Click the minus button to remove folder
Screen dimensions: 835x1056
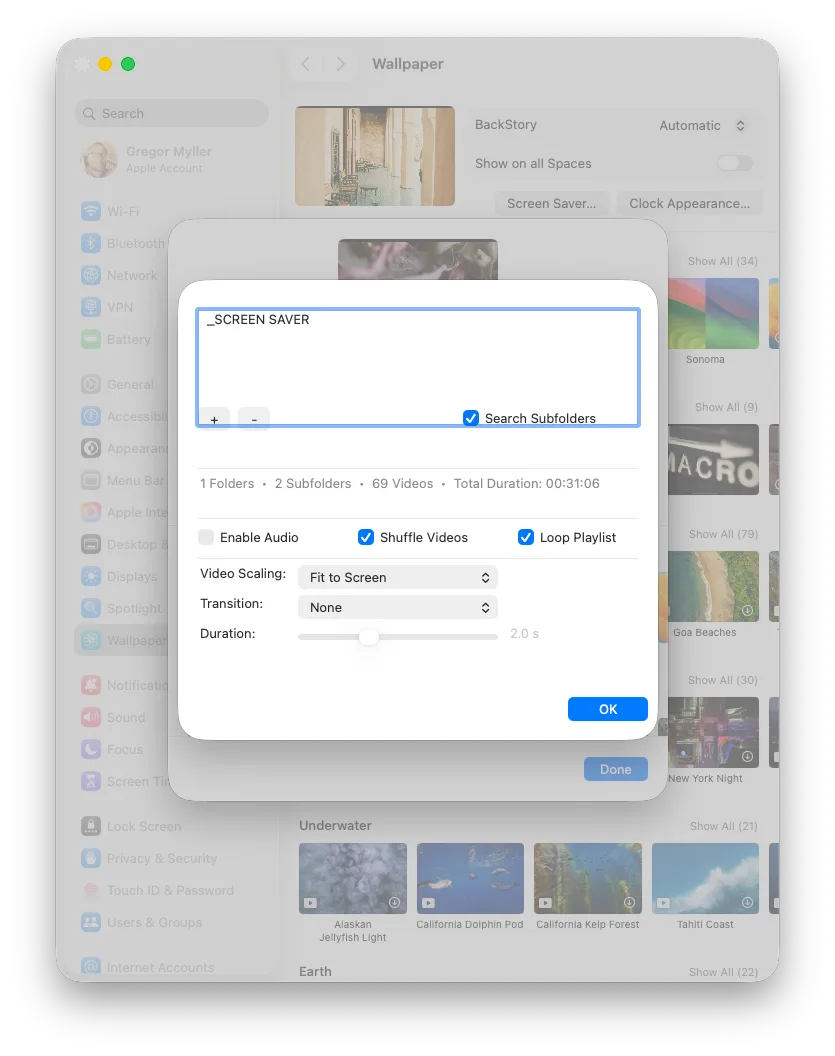tap(254, 419)
